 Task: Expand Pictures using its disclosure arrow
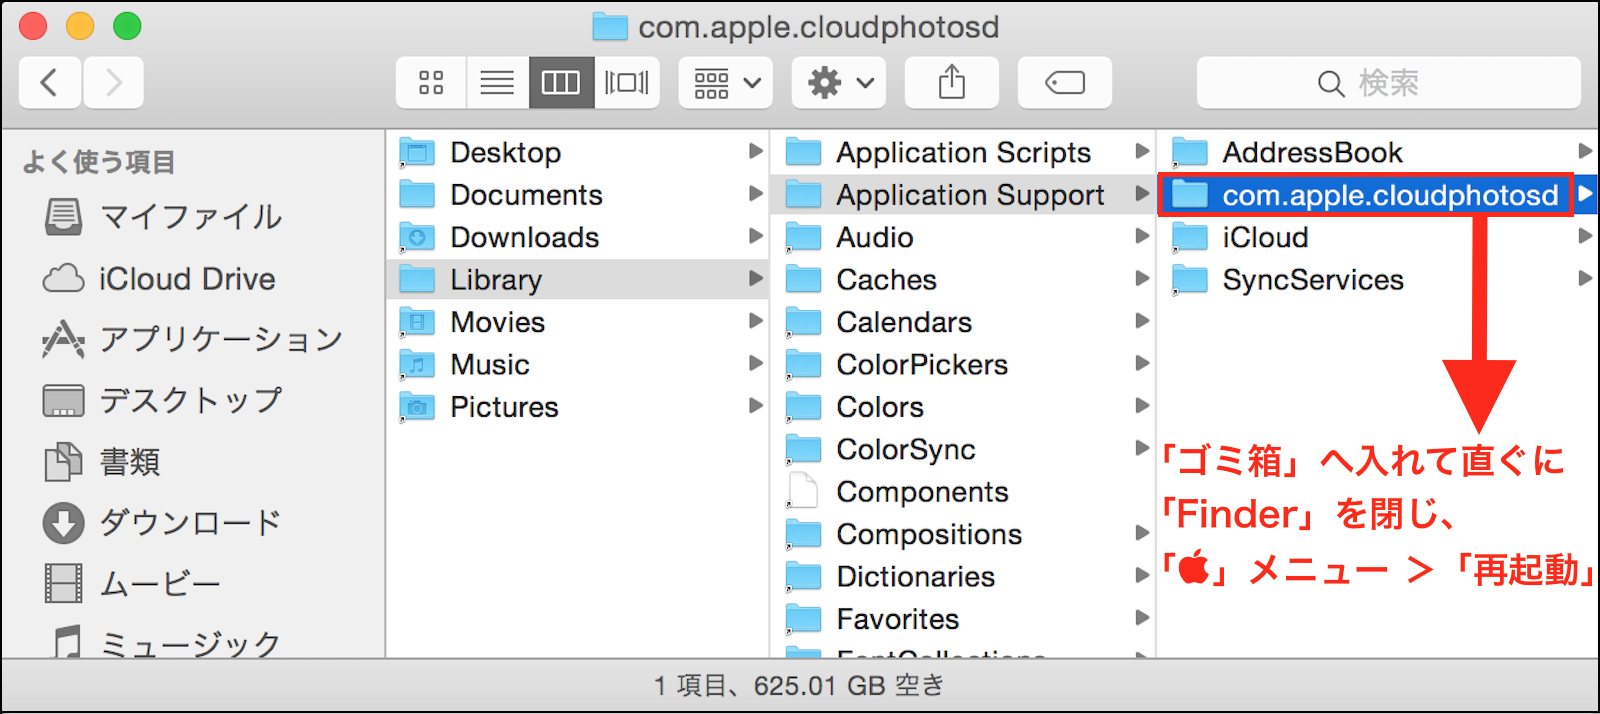pos(756,406)
